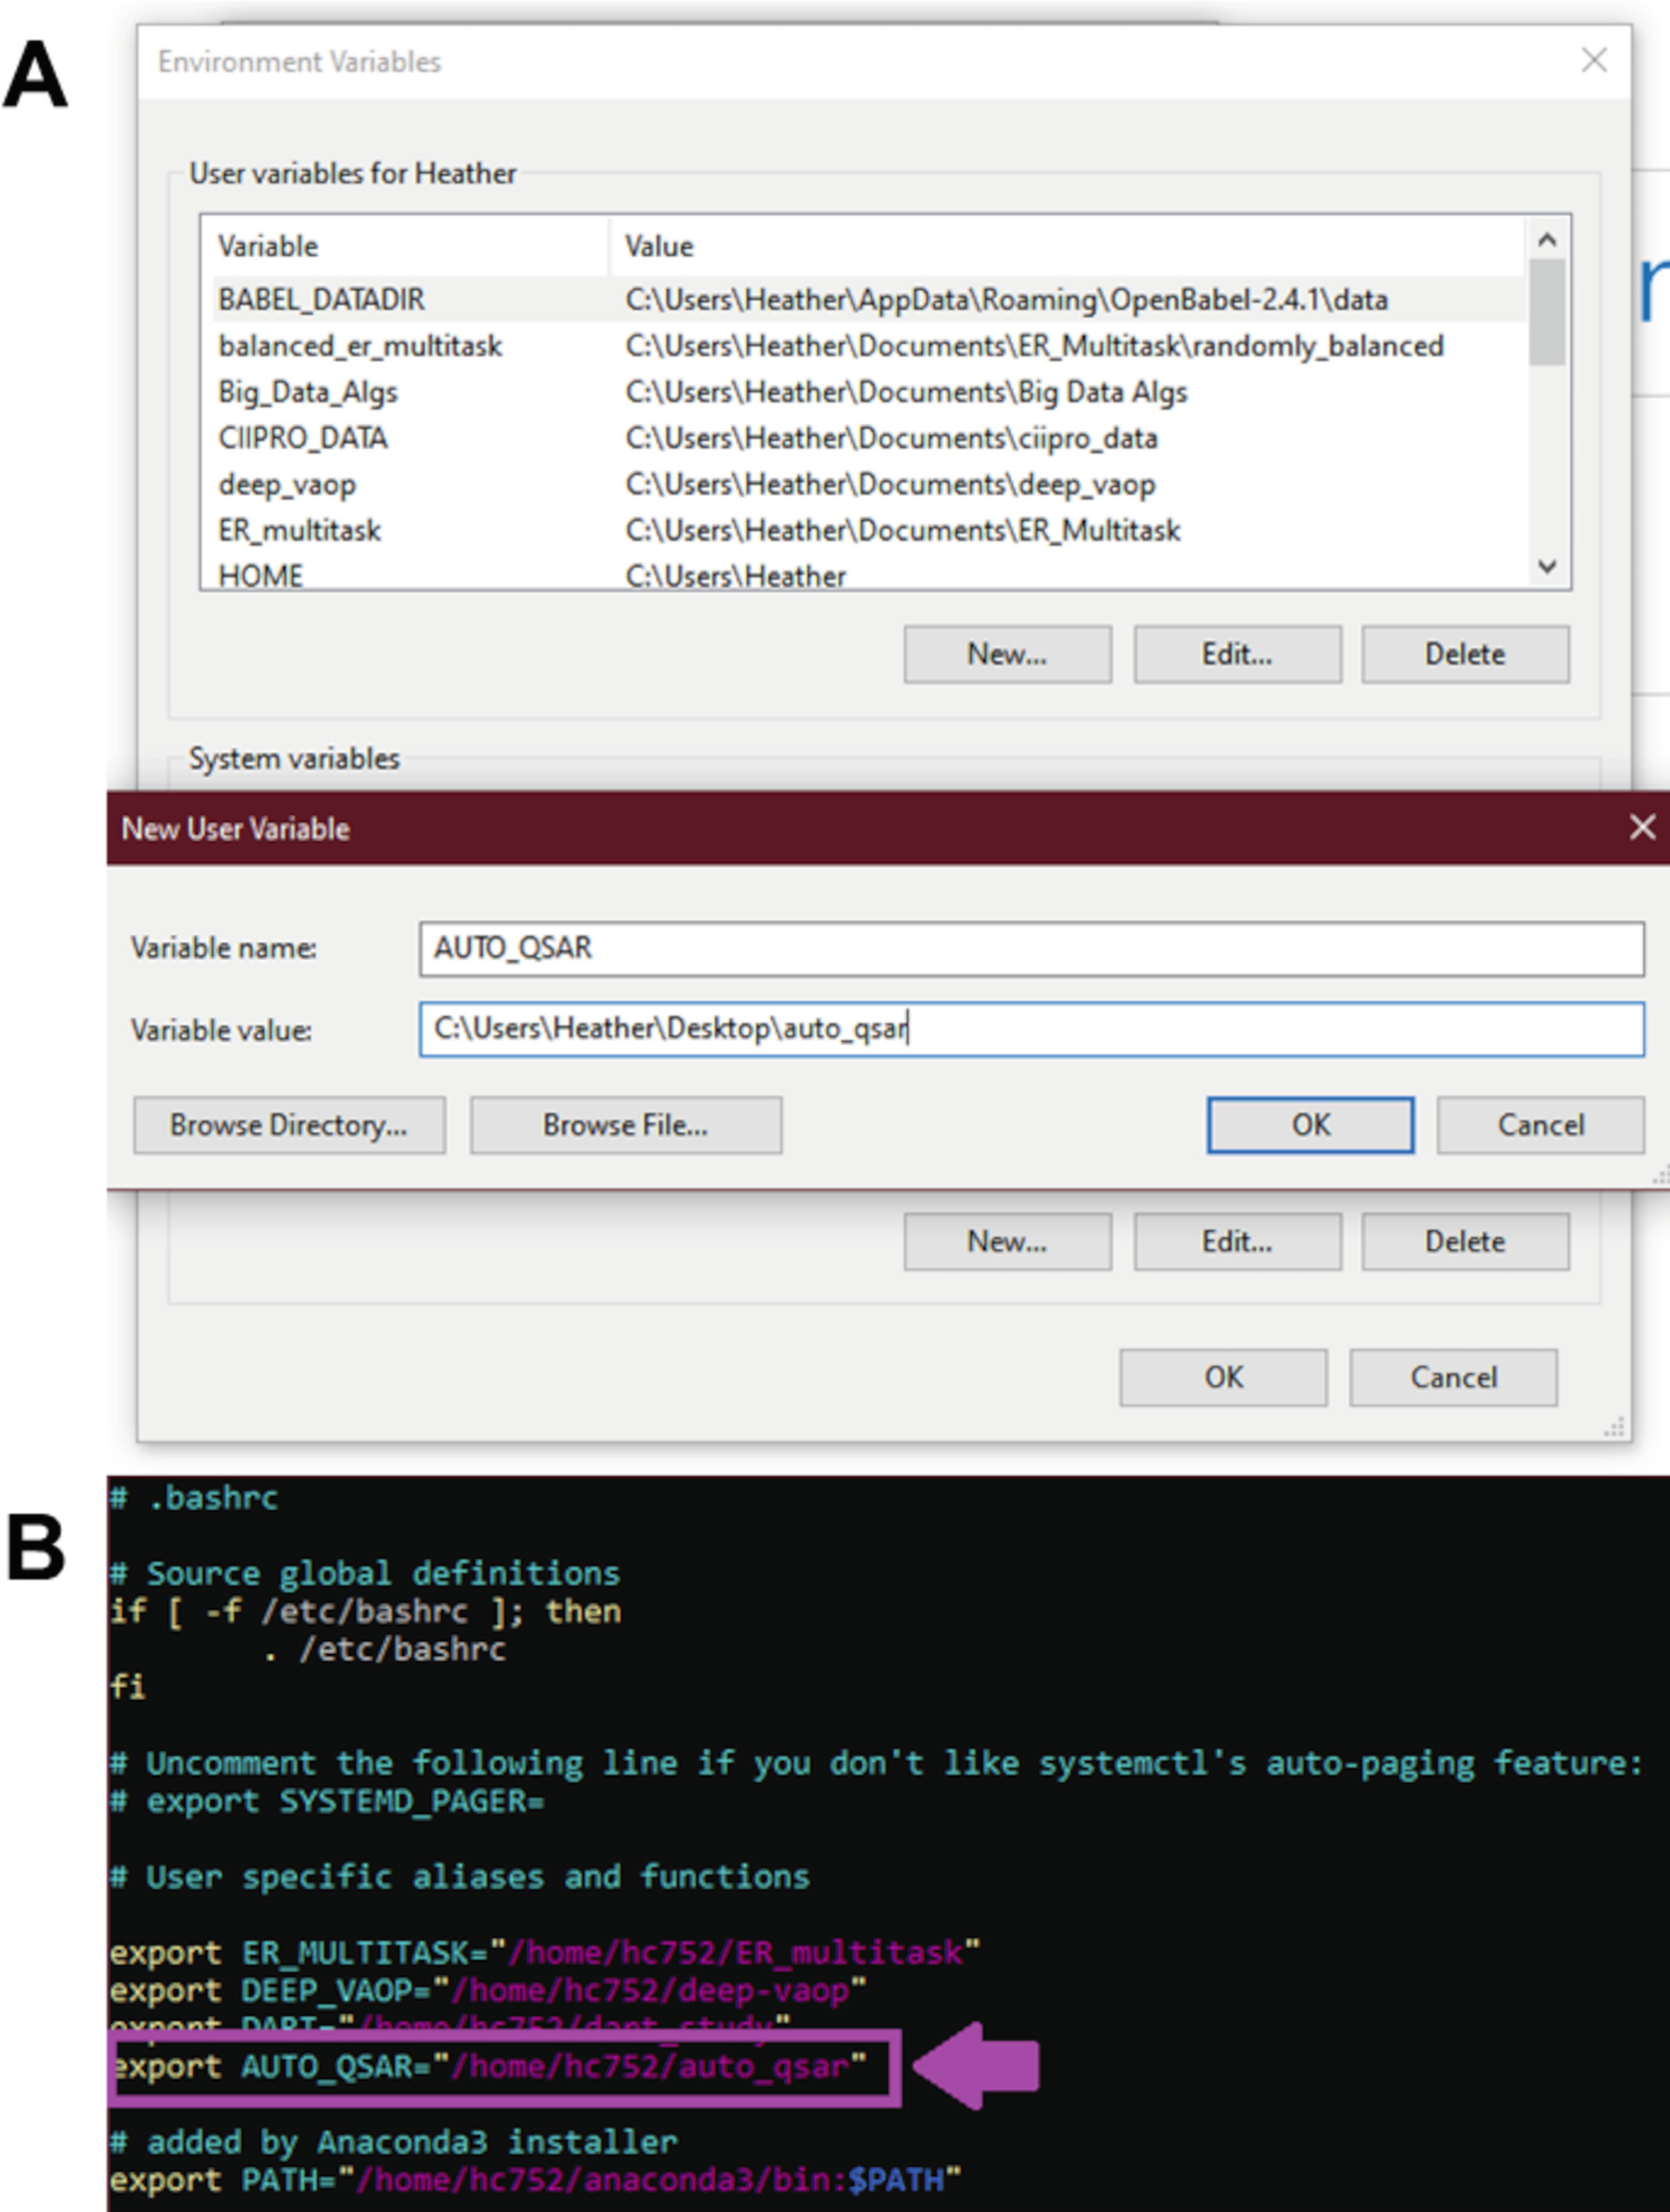
Task: Click the Documents\ER_Multitask value cell
Action: coord(903,530)
